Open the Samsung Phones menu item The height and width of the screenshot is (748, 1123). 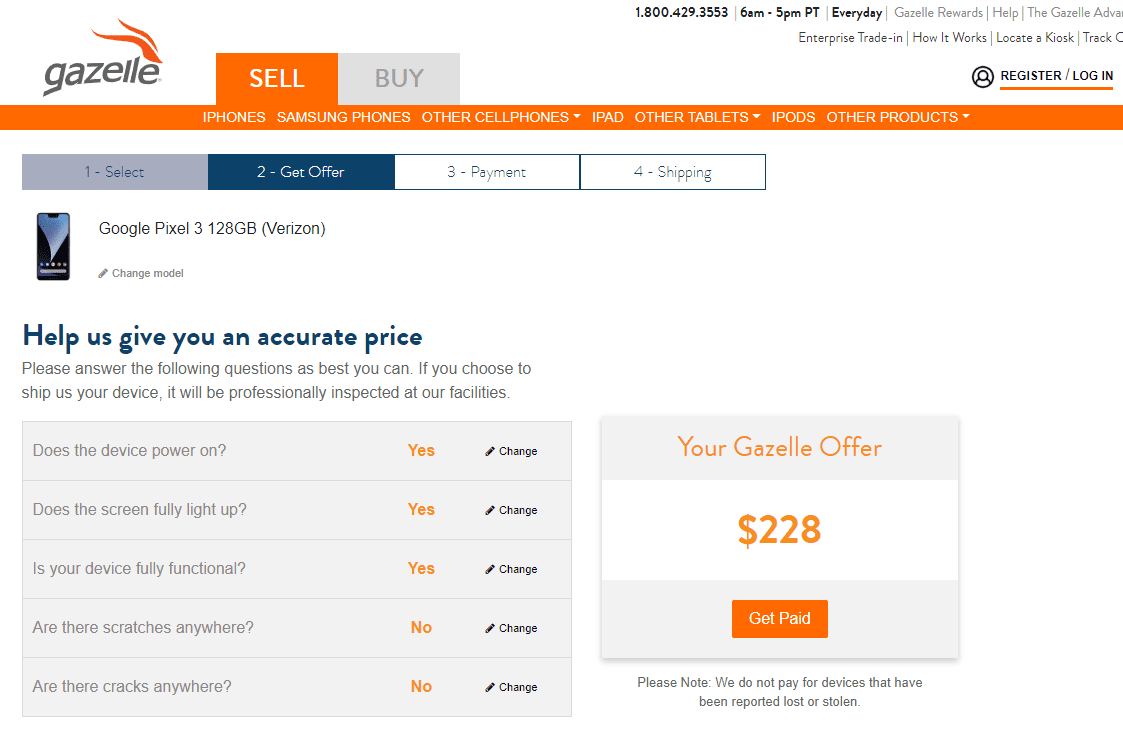pos(343,117)
